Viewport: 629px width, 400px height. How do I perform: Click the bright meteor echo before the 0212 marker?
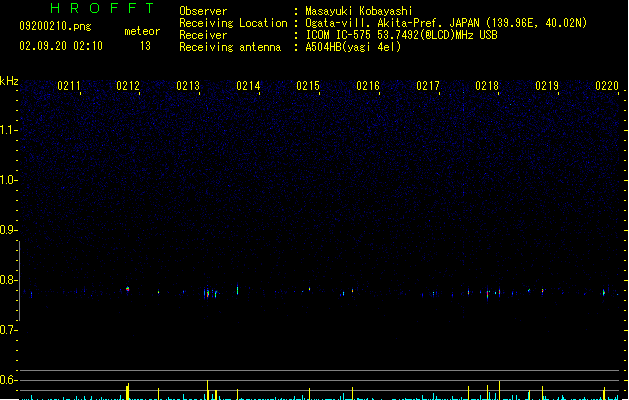click(x=128, y=289)
